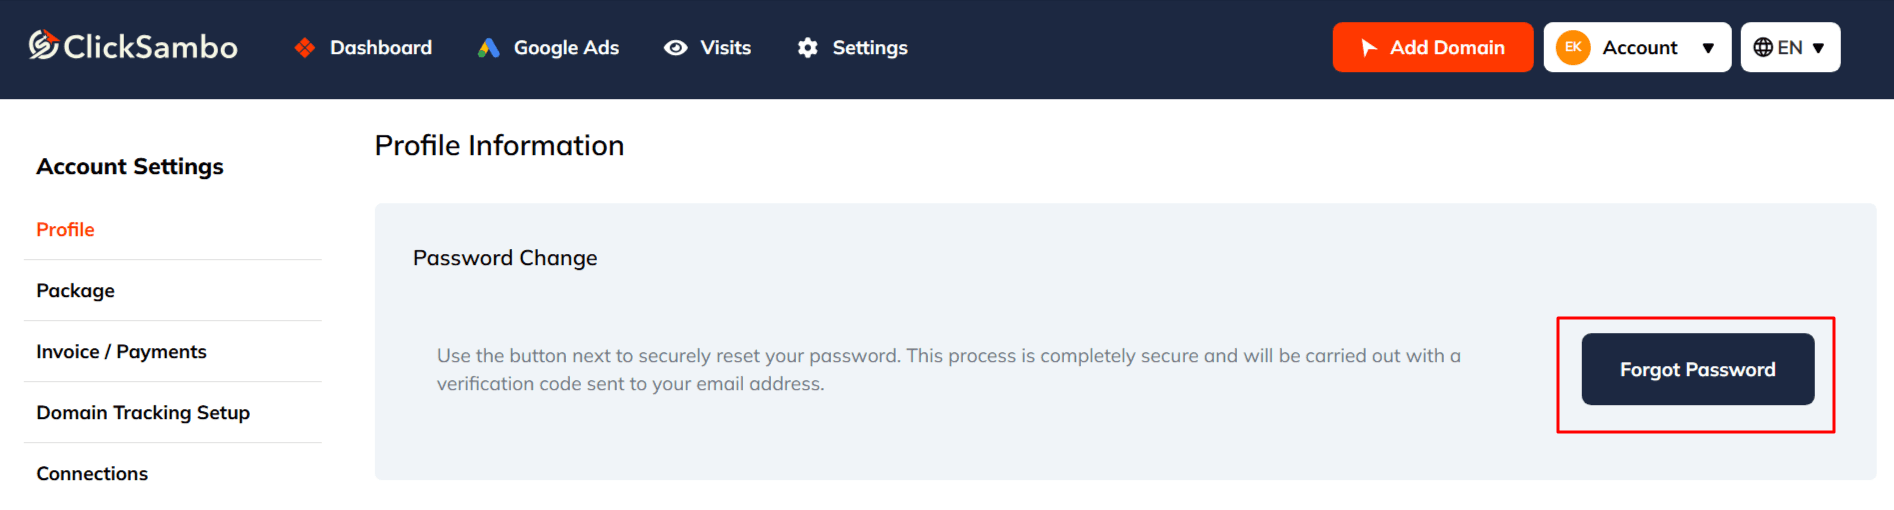The width and height of the screenshot is (1894, 510).
Task: Open the Visits menu label
Action: point(725,48)
